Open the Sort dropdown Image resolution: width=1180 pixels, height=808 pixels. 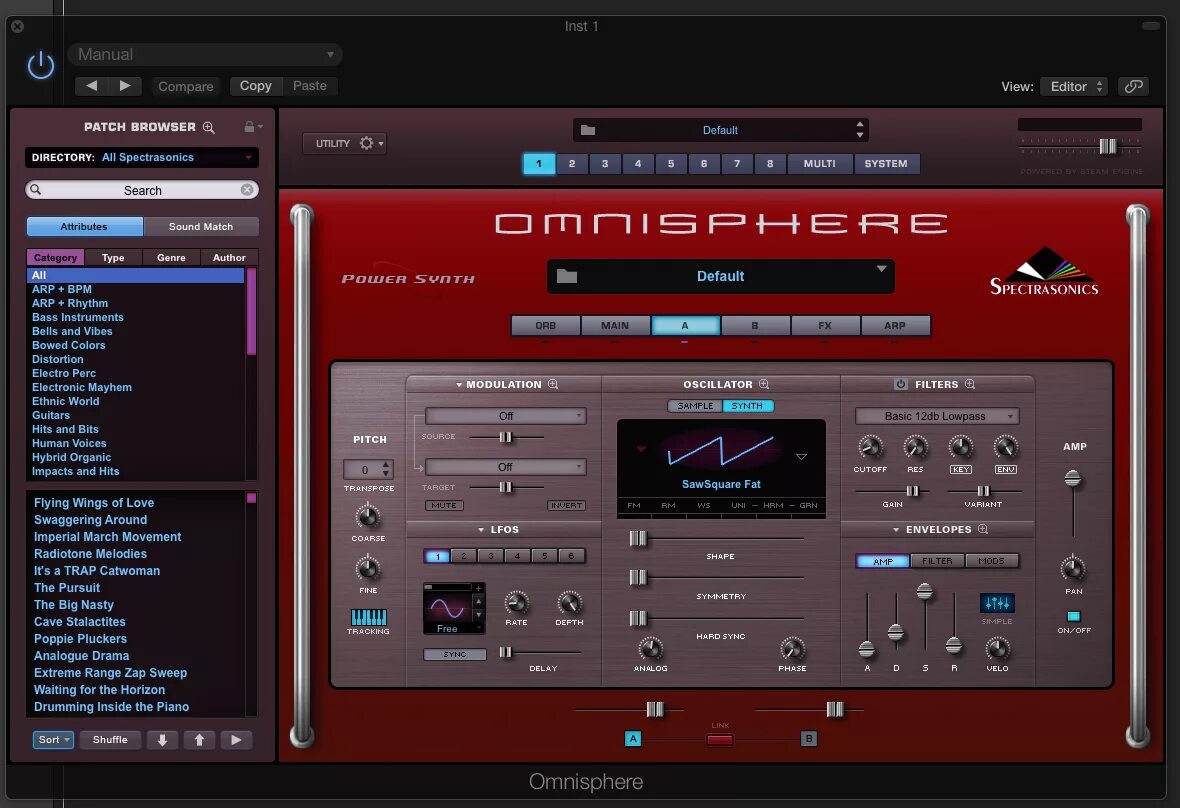53,740
